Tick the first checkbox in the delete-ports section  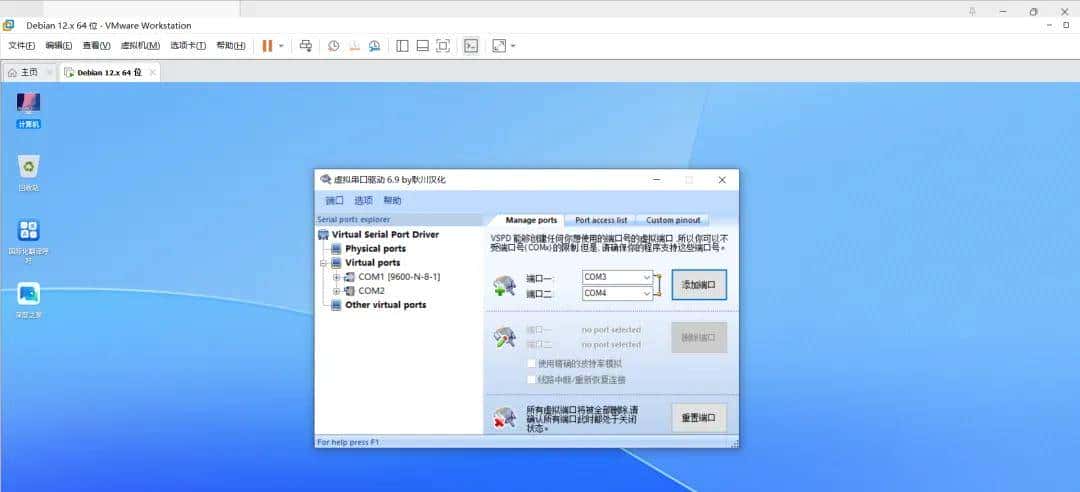[531, 363]
